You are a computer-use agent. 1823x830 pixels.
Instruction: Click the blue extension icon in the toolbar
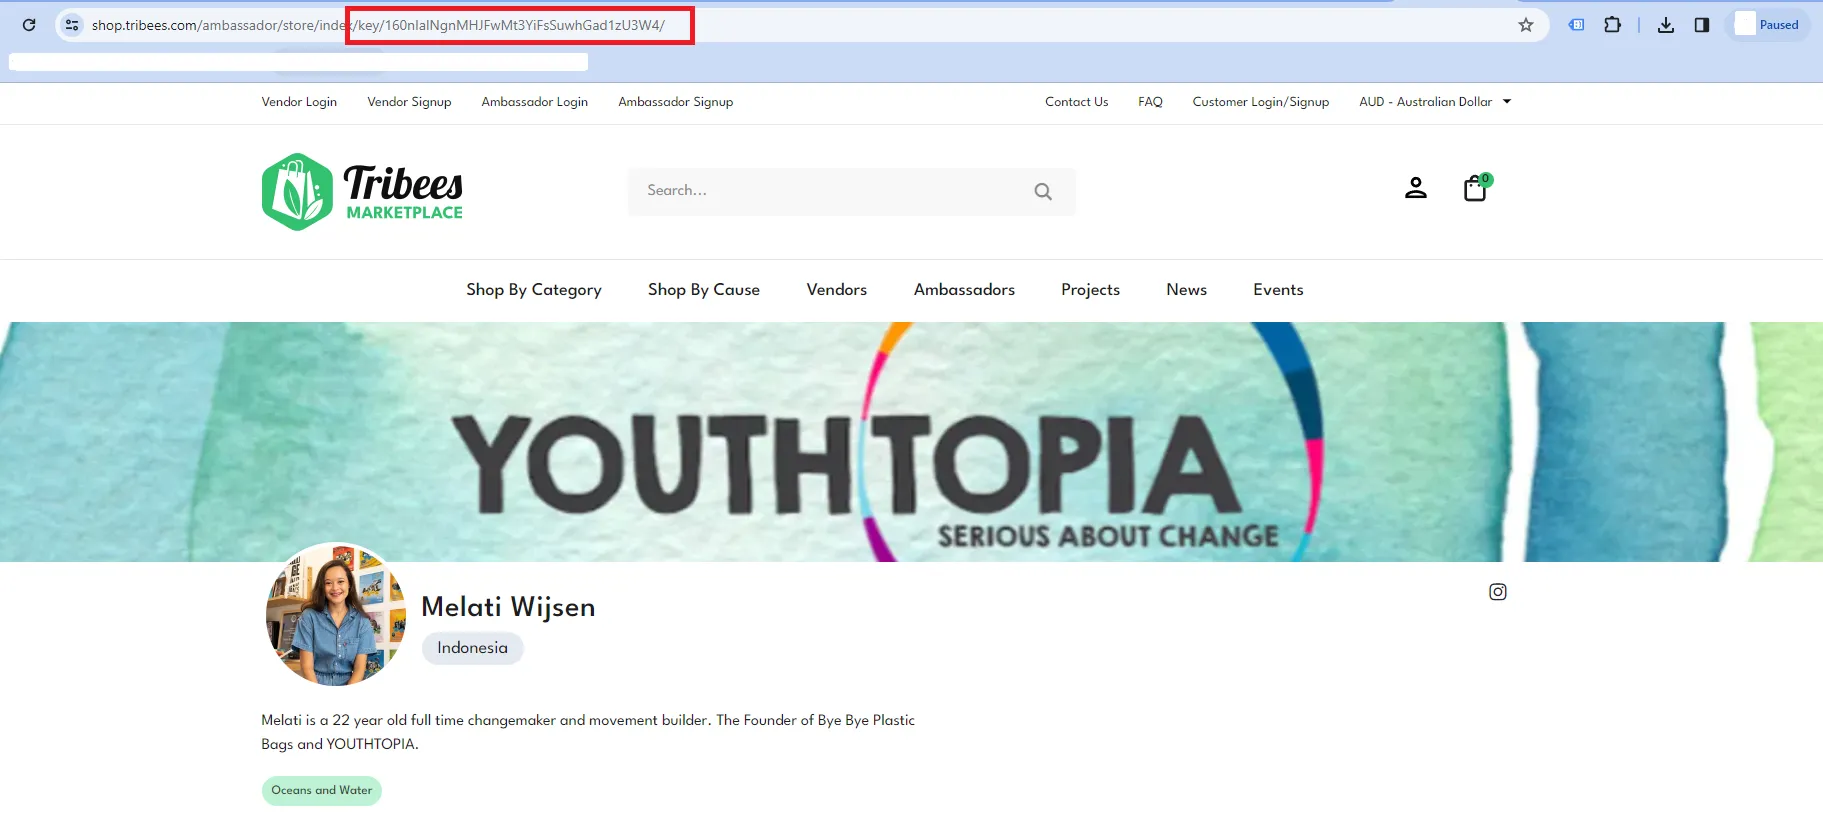[1577, 25]
